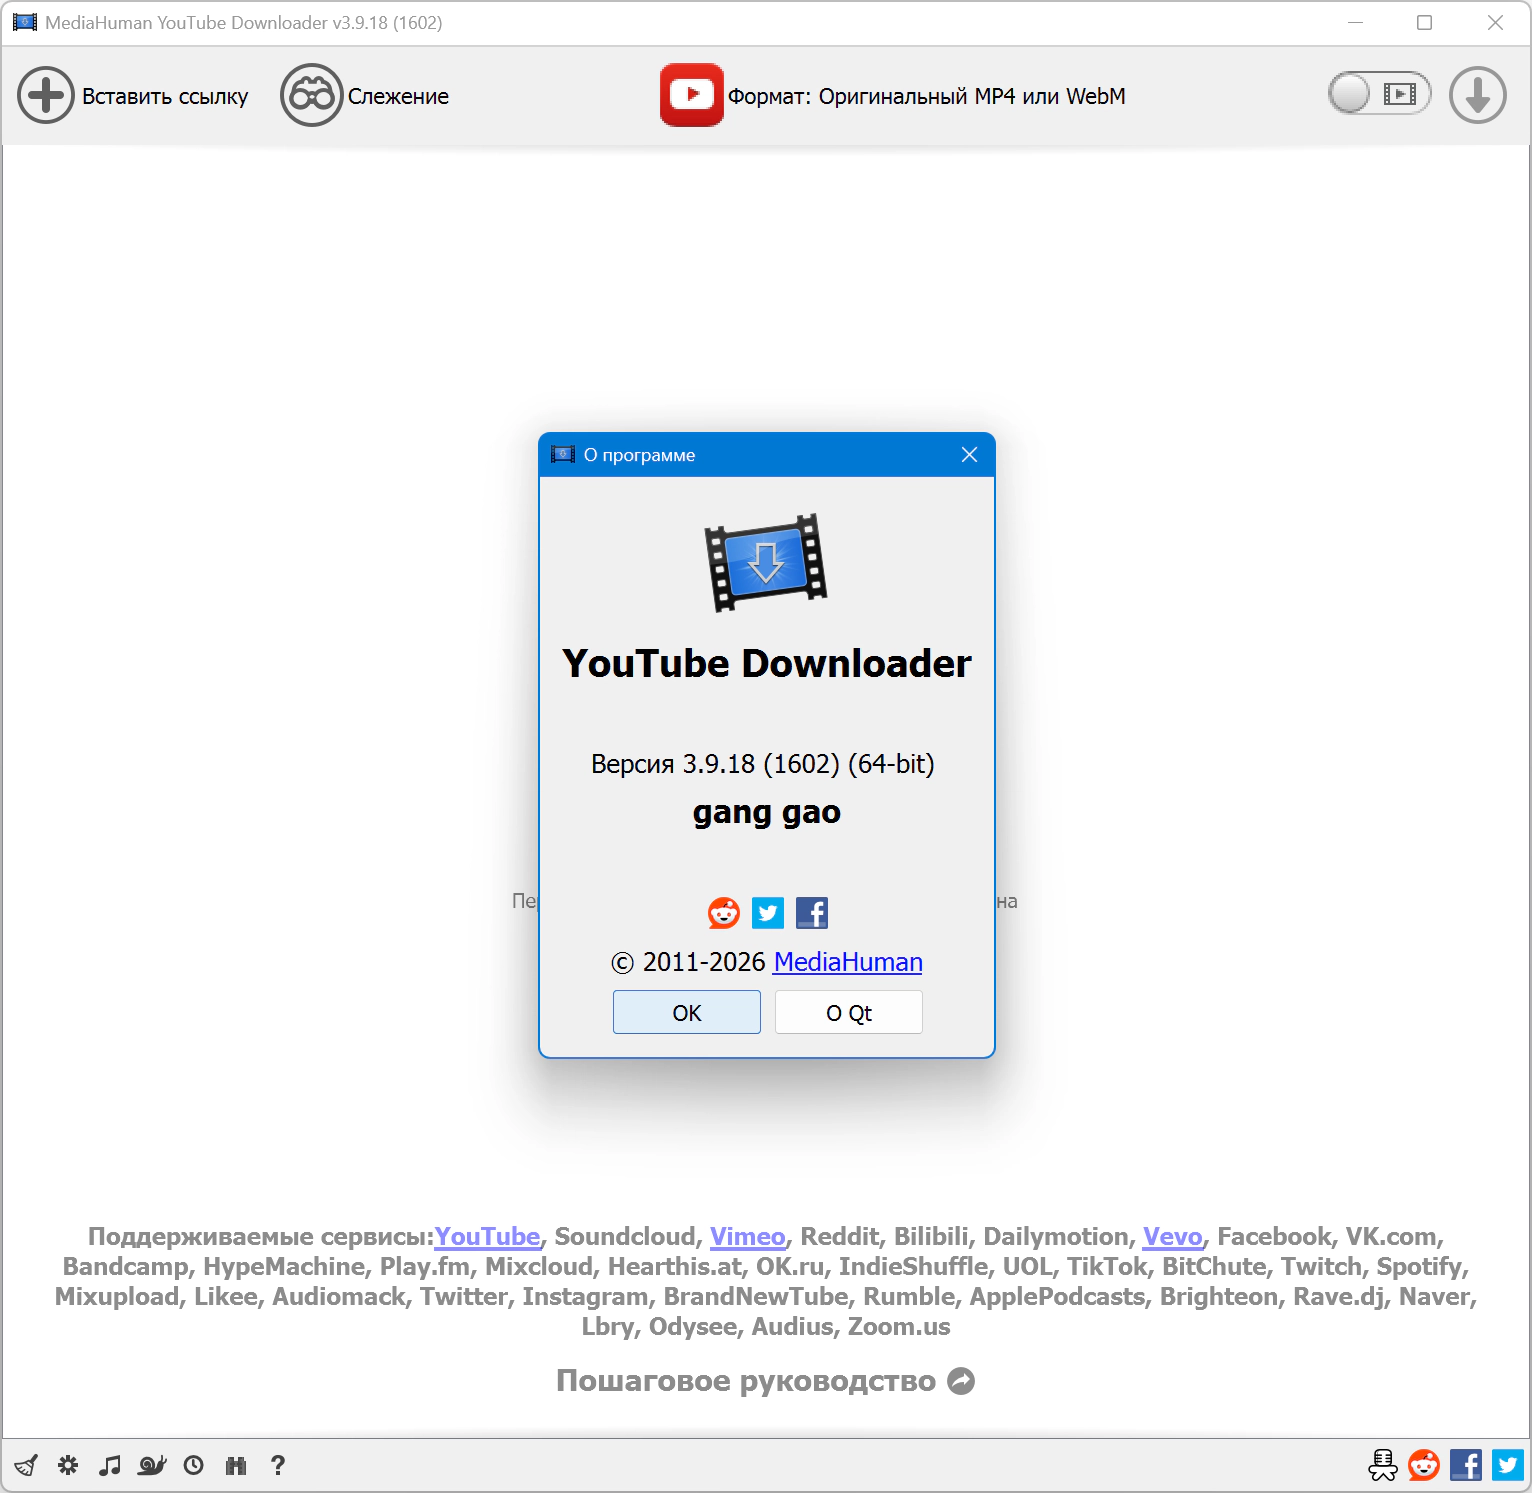
Task: Toggle the video mode switch in toolbar
Action: point(1379,94)
